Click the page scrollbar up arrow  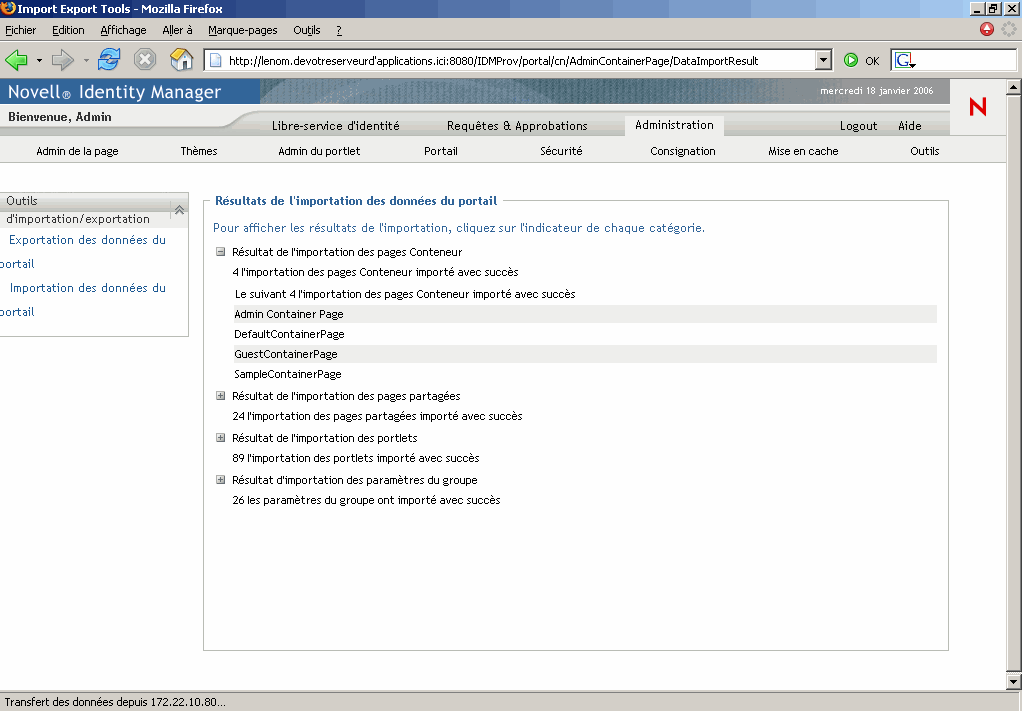pos(1014,87)
